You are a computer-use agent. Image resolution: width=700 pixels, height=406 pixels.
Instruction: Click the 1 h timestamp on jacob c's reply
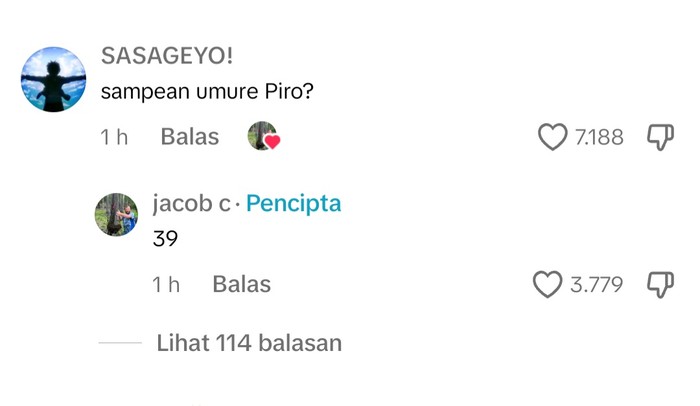point(166,285)
